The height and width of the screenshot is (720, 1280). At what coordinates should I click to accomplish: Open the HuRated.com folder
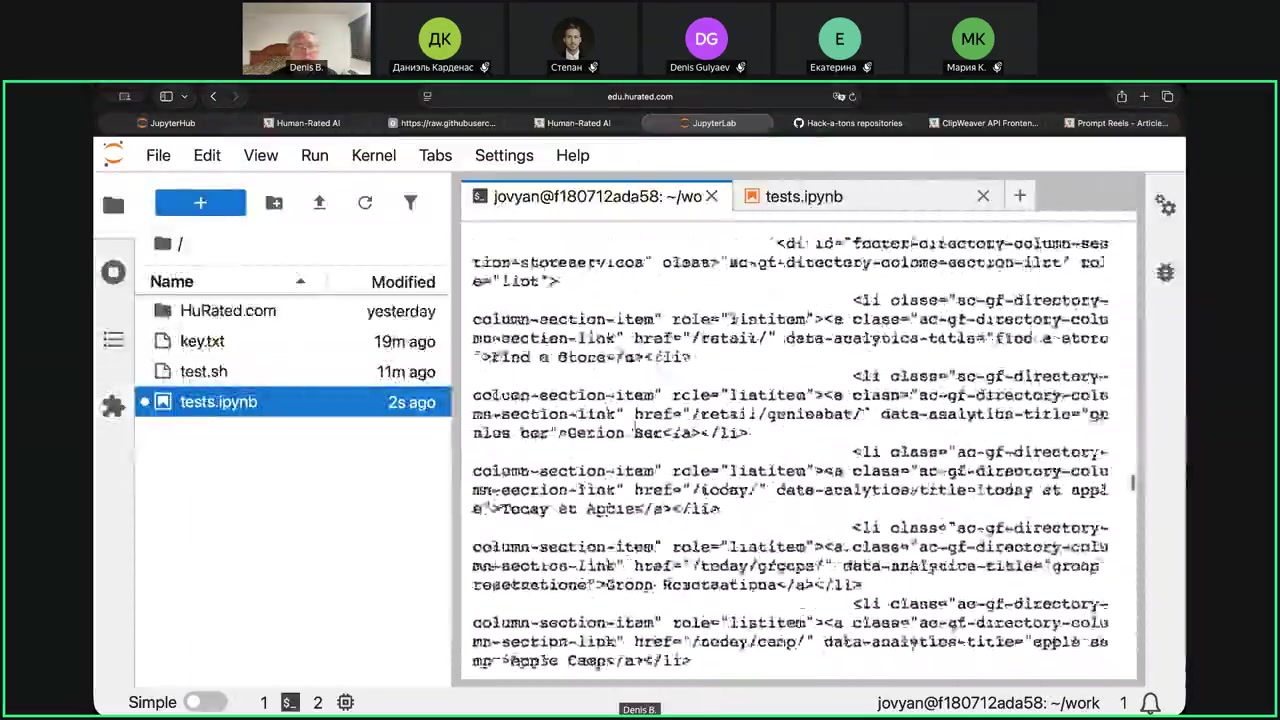coord(228,311)
